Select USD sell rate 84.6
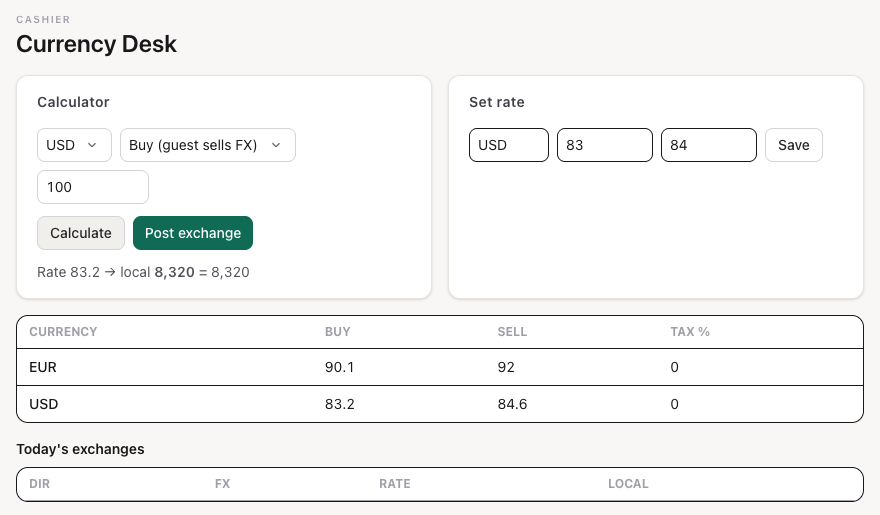880x515 pixels. pyautogui.click(x=512, y=404)
